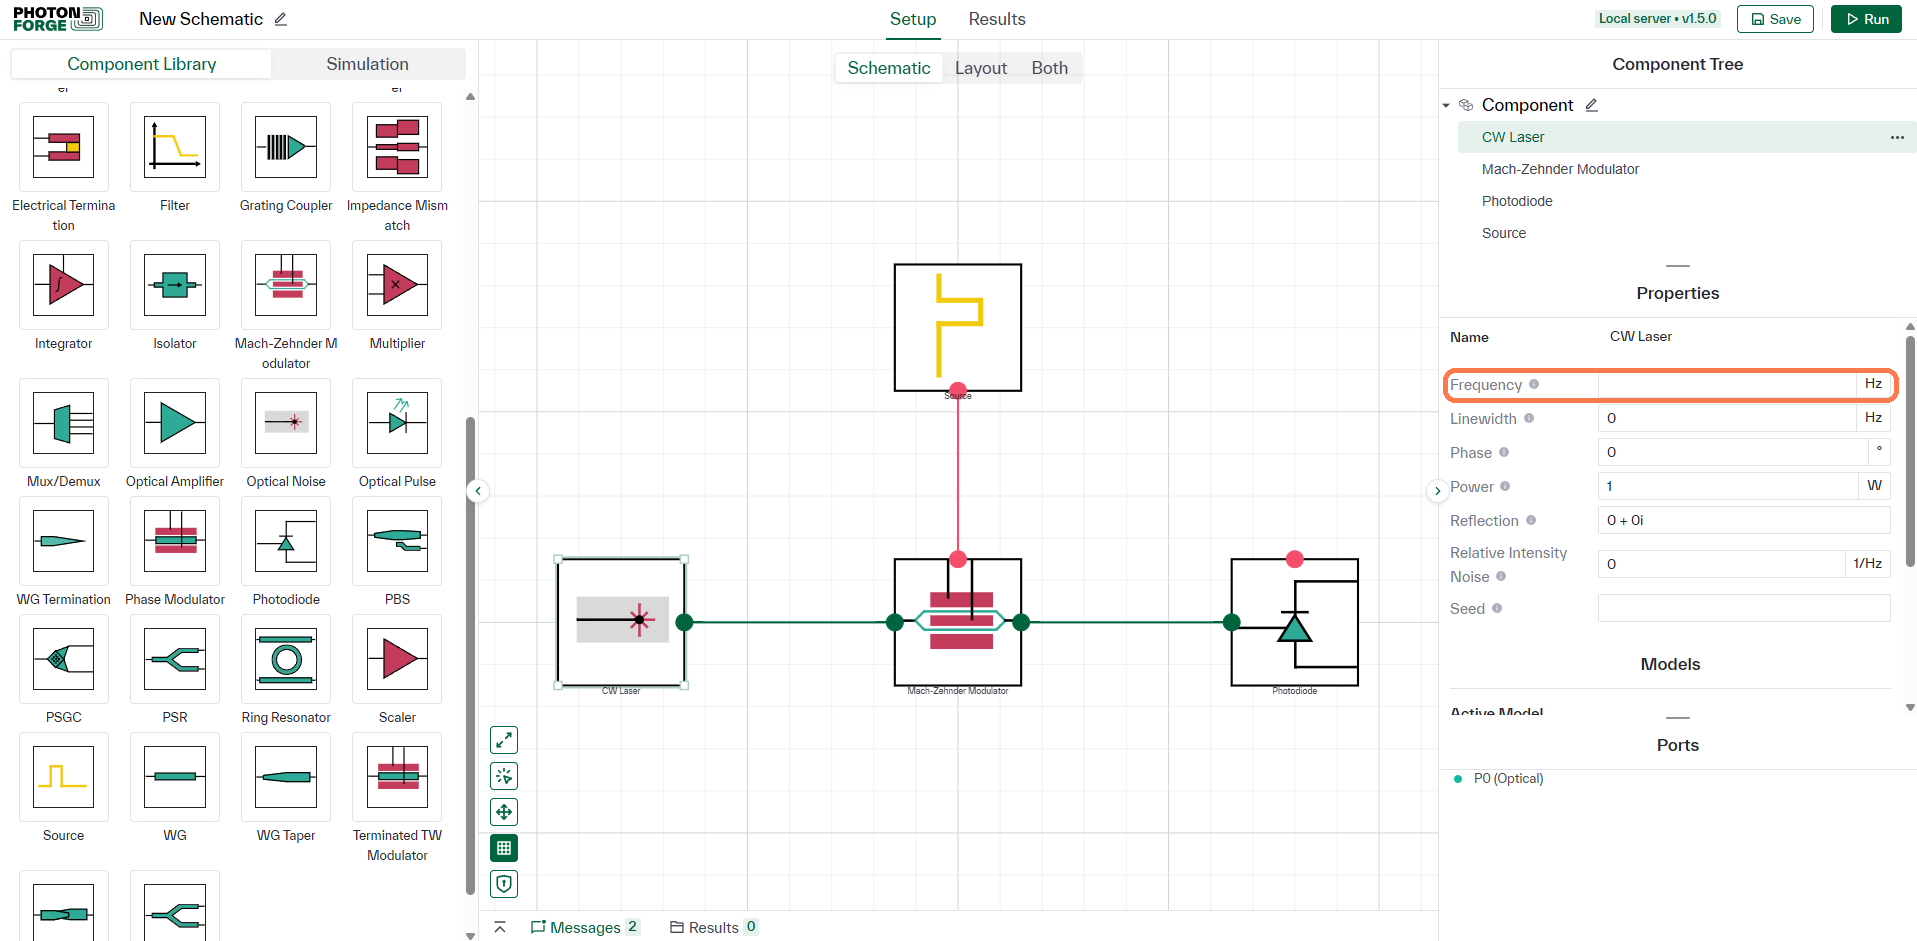The width and height of the screenshot is (1917, 941).
Task: Click the Seed input field
Action: [1744, 608]
